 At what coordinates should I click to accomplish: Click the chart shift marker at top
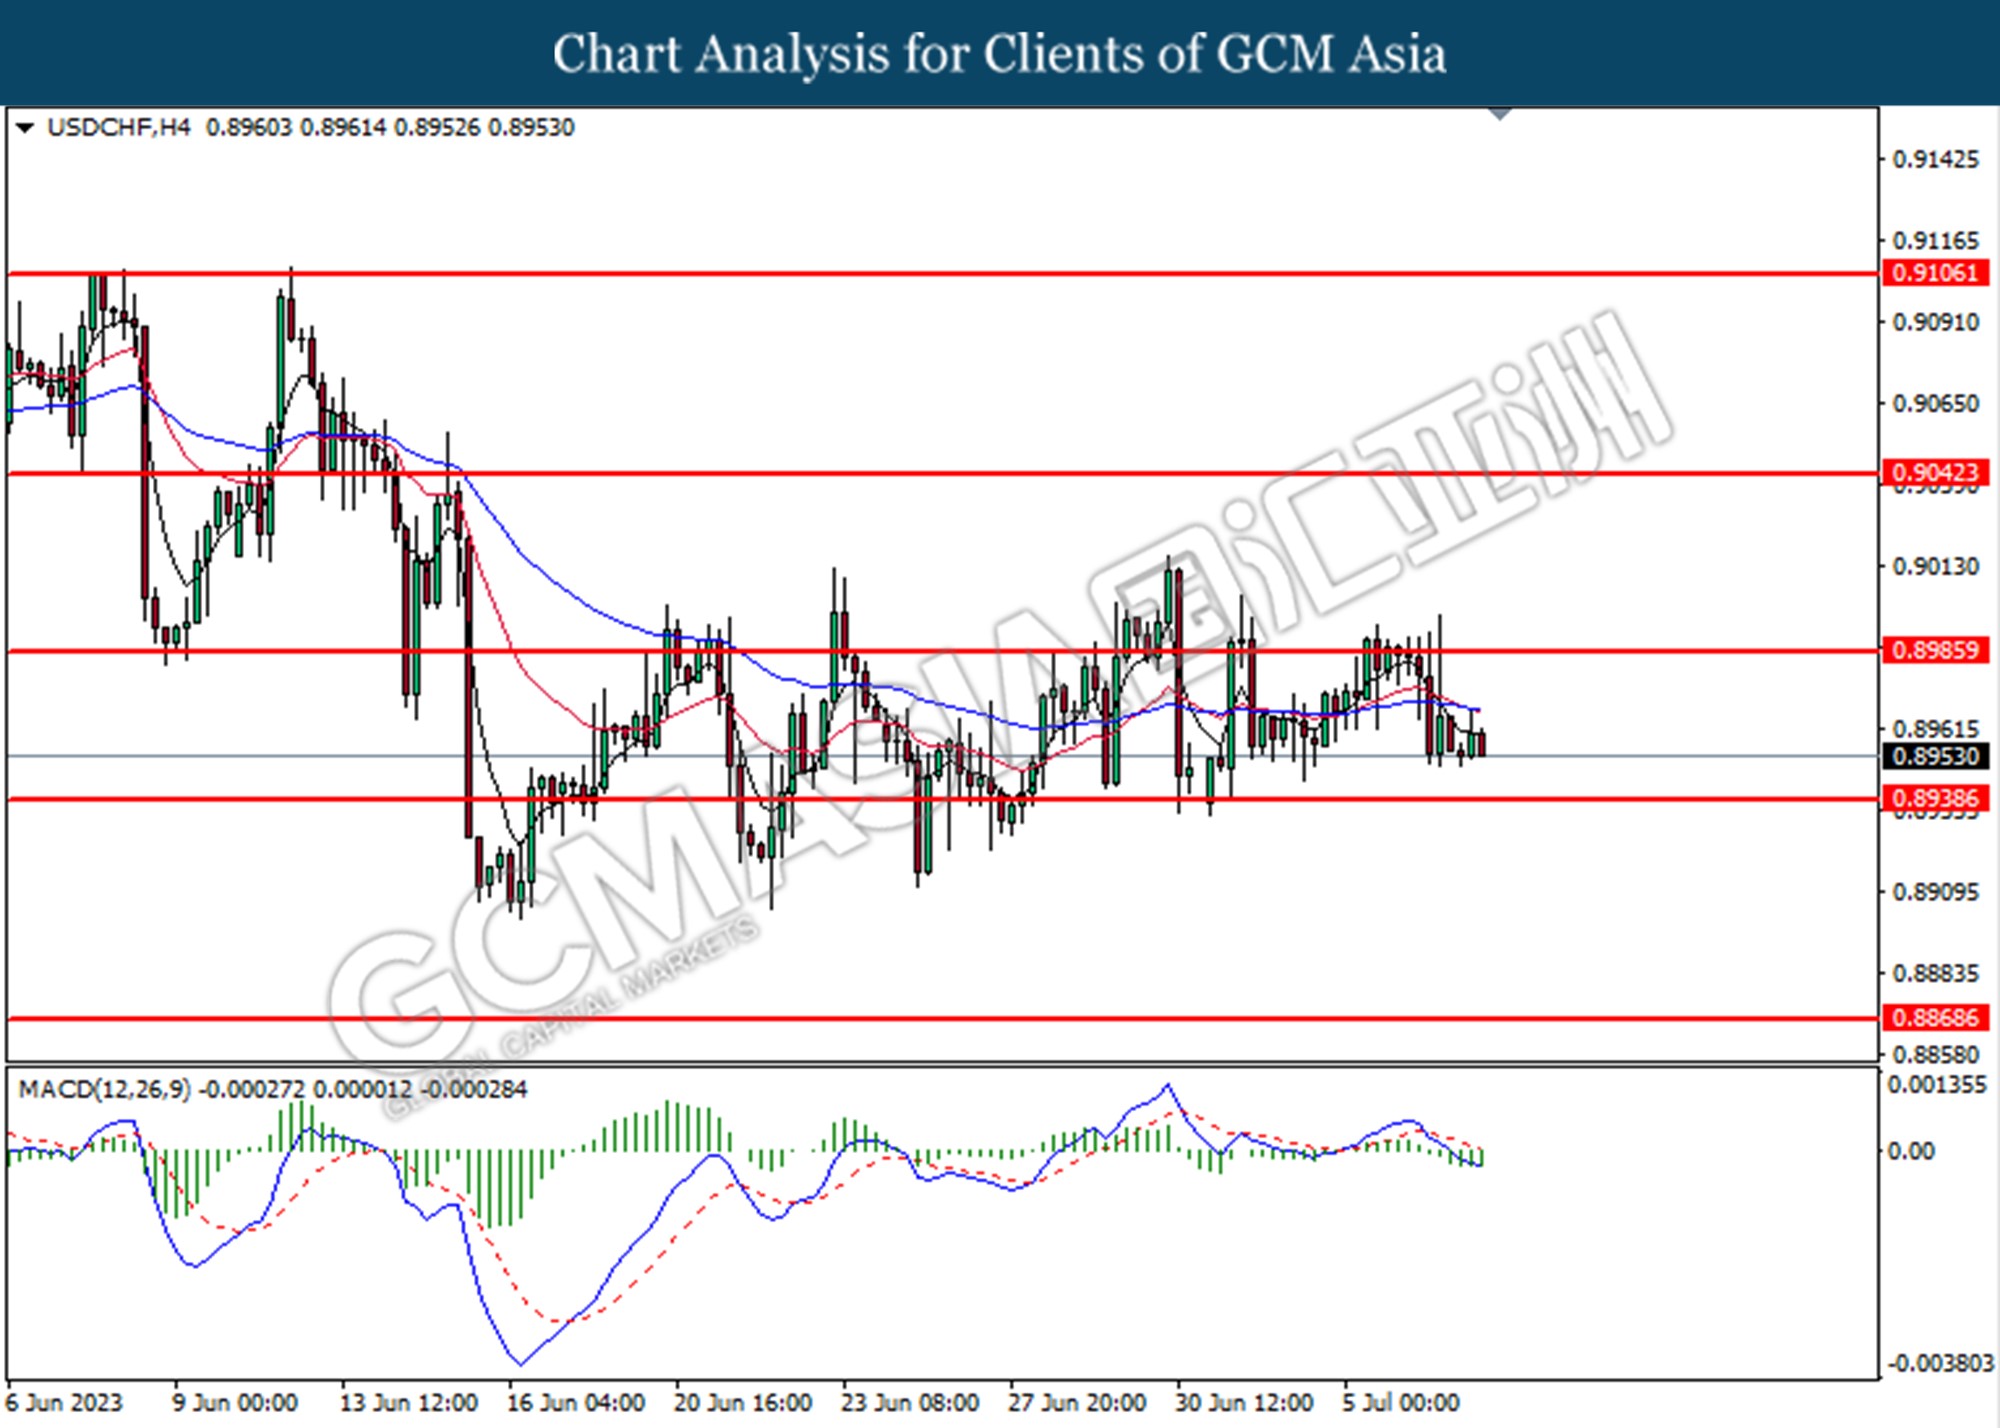[x=1498, y=114]
